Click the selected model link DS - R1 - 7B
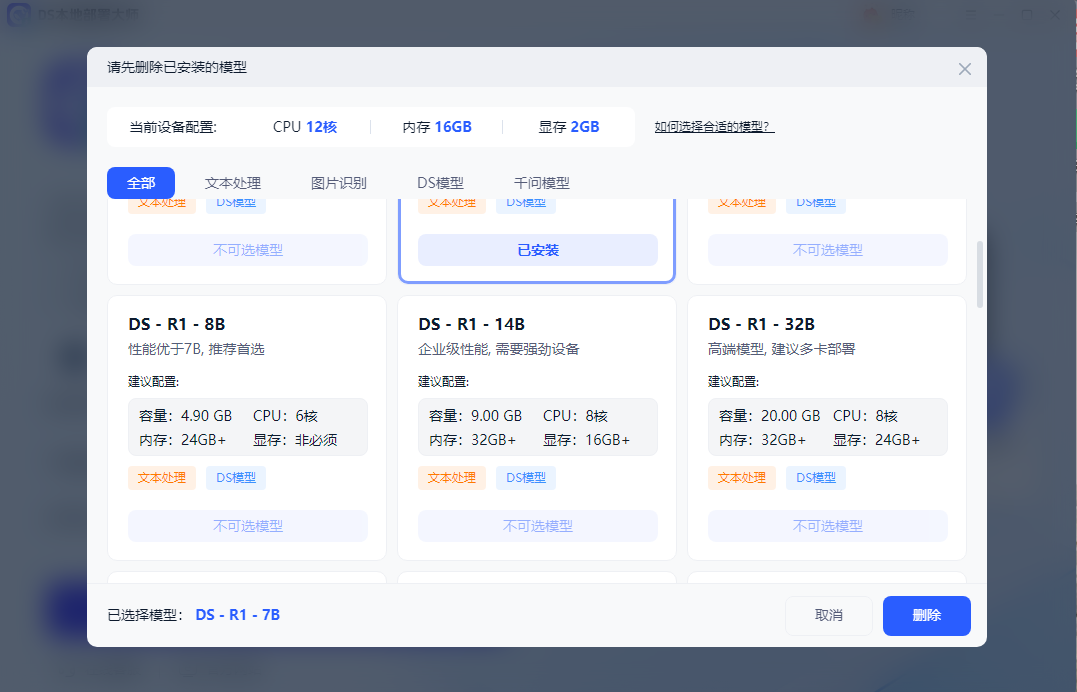This screenshot has width=1077, height=692. pos(236,615)
